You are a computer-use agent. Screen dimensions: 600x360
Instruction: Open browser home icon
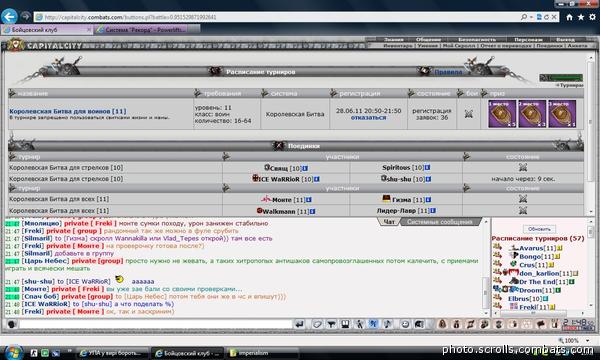[569, 17]
